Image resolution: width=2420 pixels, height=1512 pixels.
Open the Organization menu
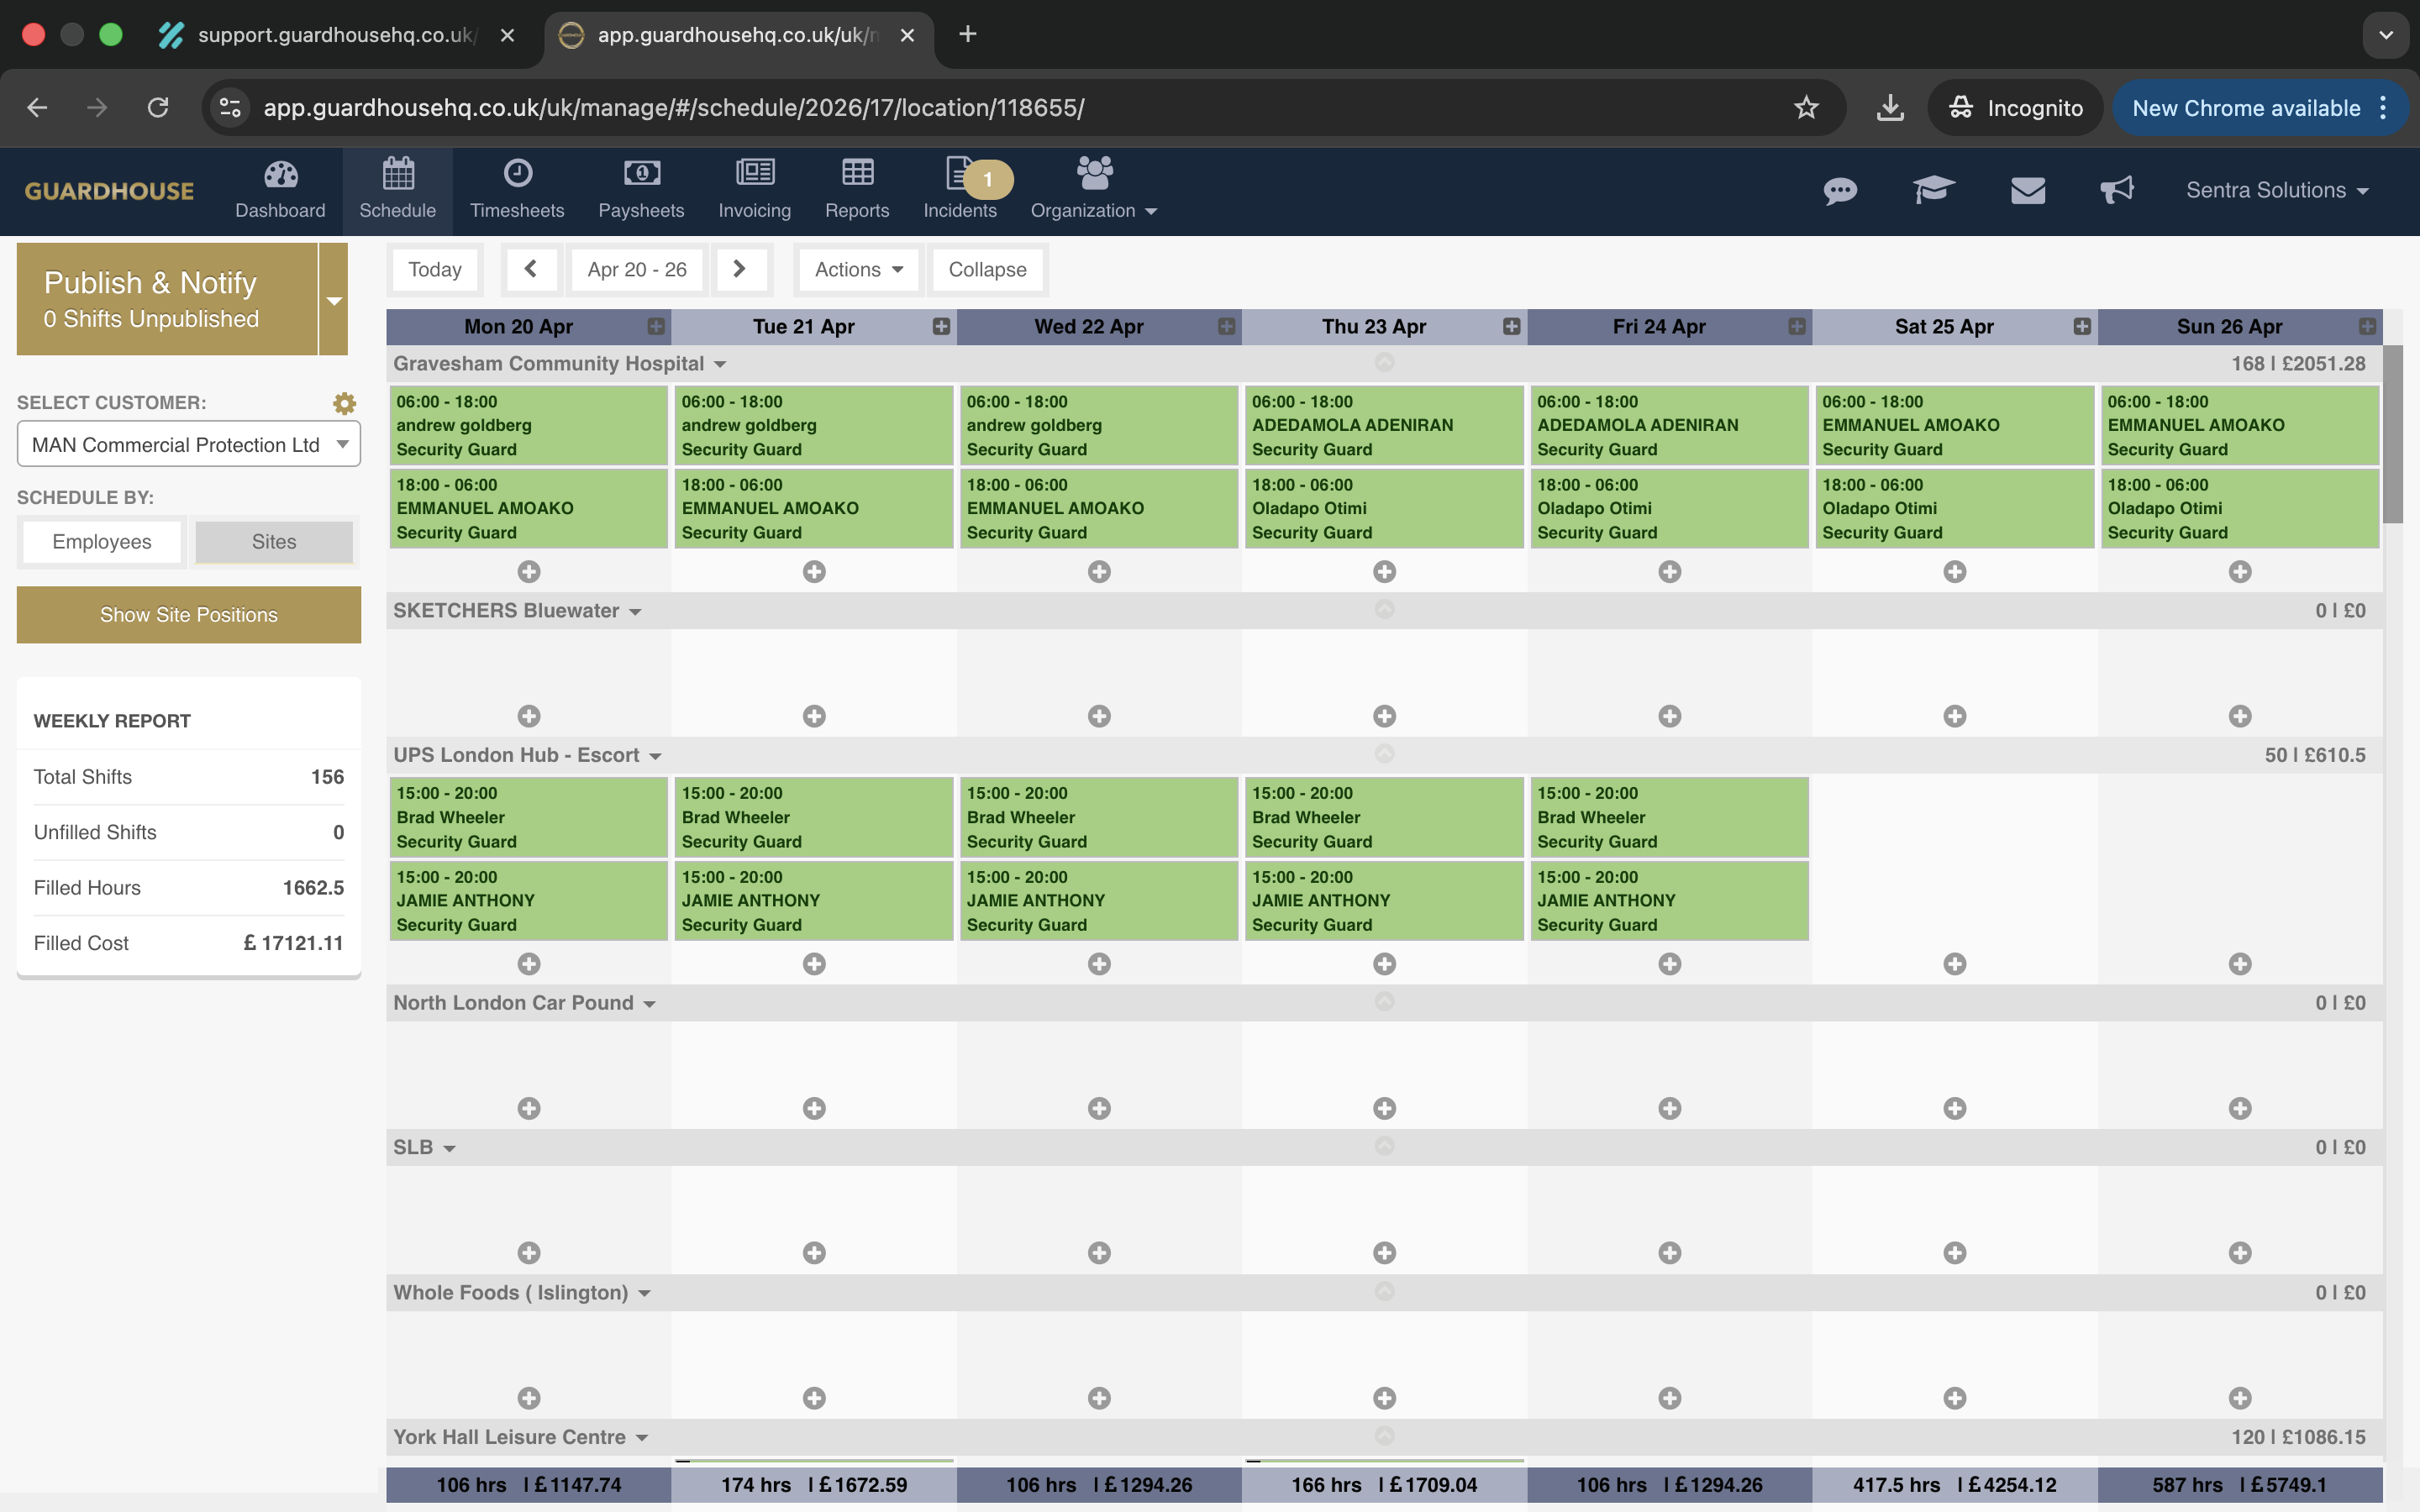click(1093, 190)
